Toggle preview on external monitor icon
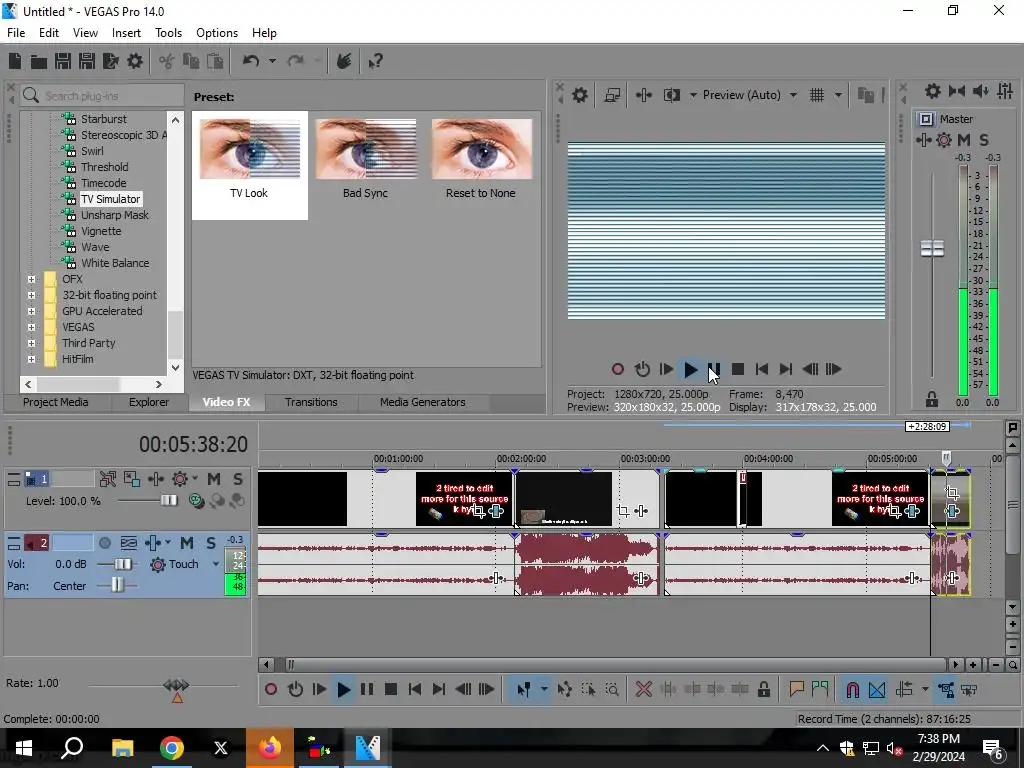Viewport: 1024px width, 768px height. point(612,95)
